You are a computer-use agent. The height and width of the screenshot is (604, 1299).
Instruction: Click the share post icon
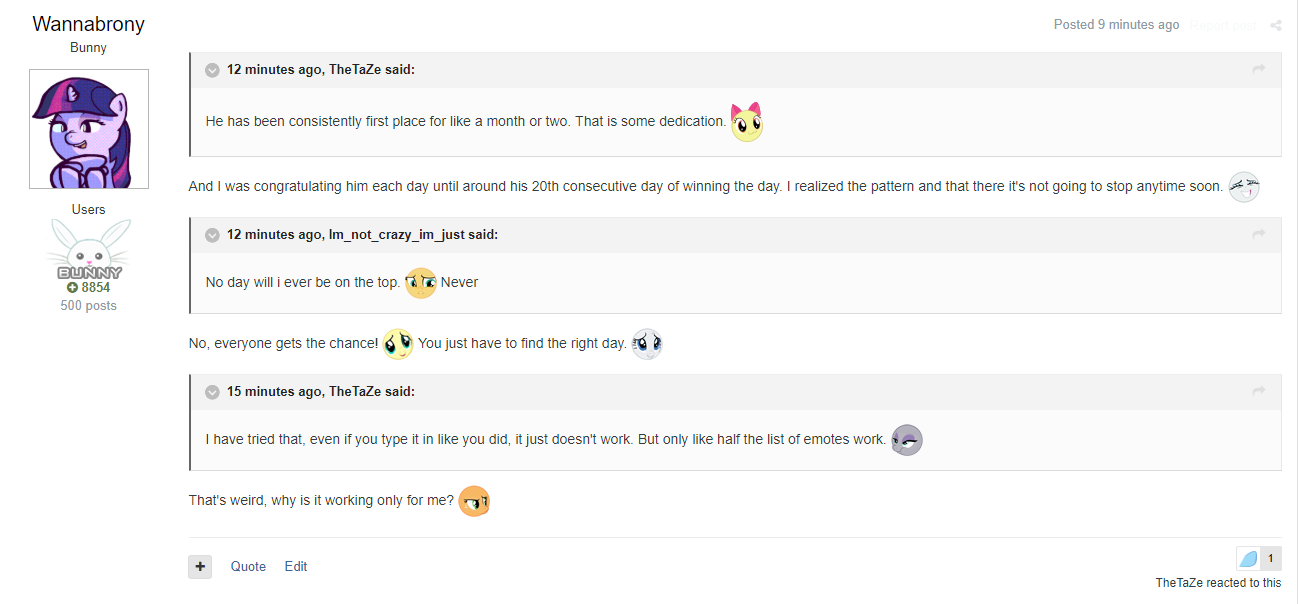[x=1275, y=25]
